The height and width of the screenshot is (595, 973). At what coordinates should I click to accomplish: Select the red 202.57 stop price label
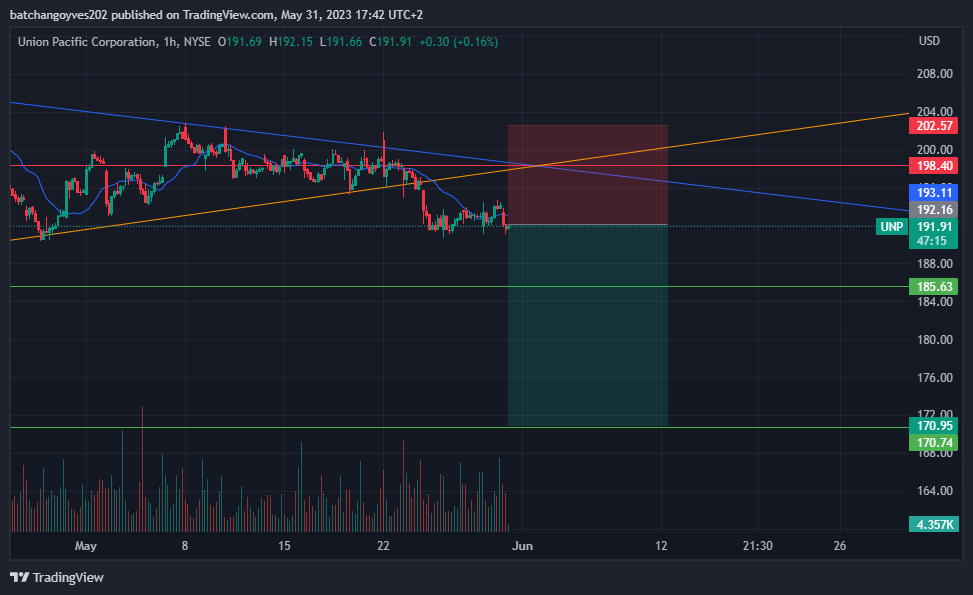(x=933, y=126)
